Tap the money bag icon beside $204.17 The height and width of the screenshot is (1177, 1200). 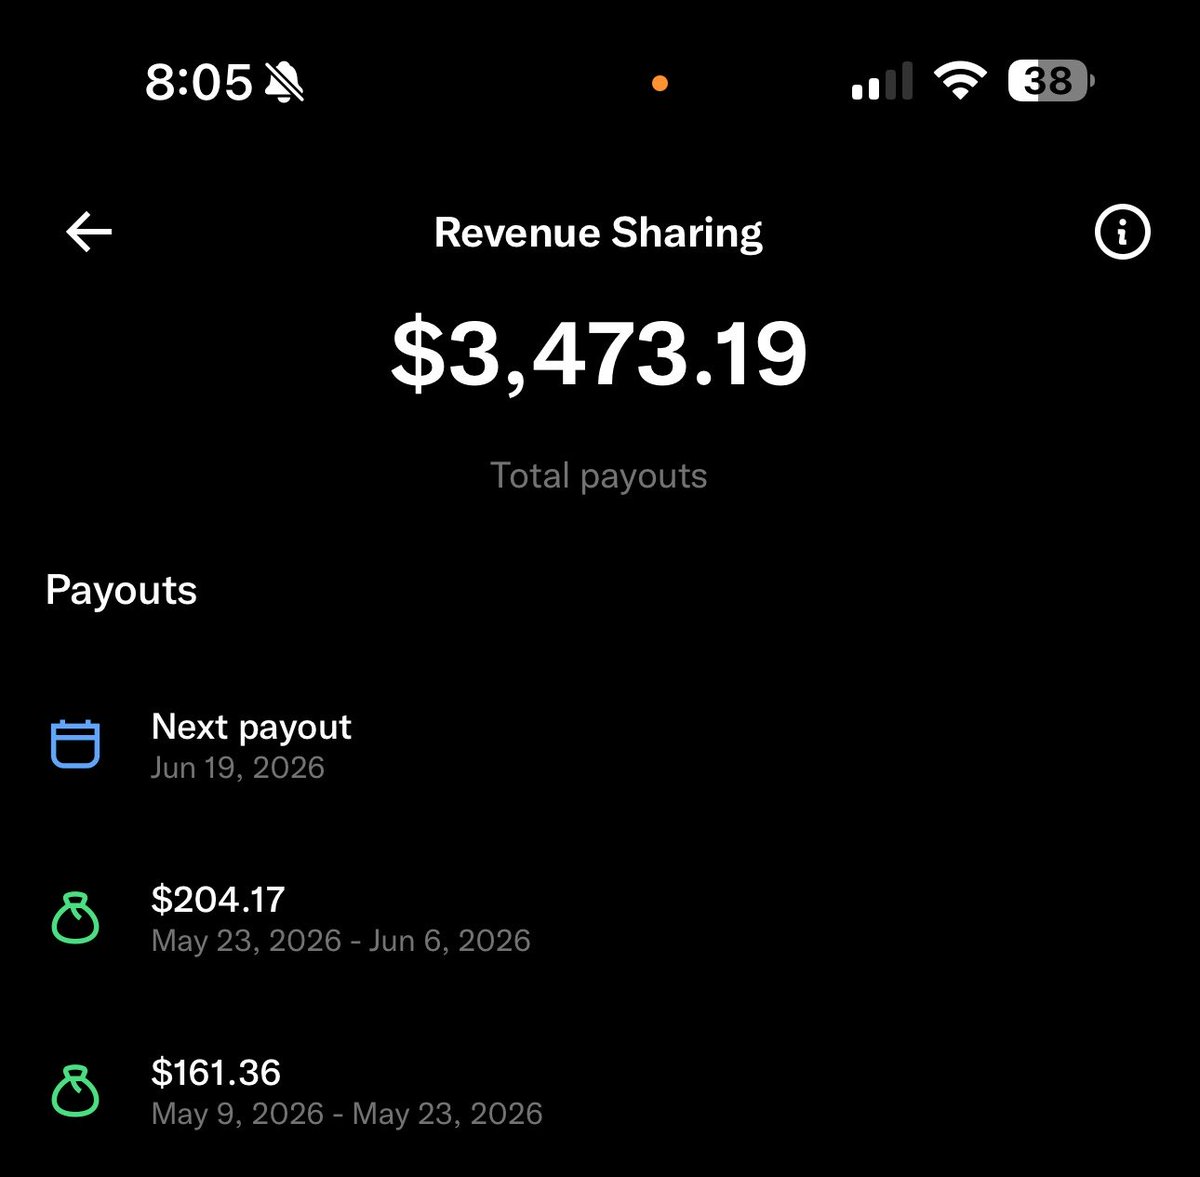point(75,918)
